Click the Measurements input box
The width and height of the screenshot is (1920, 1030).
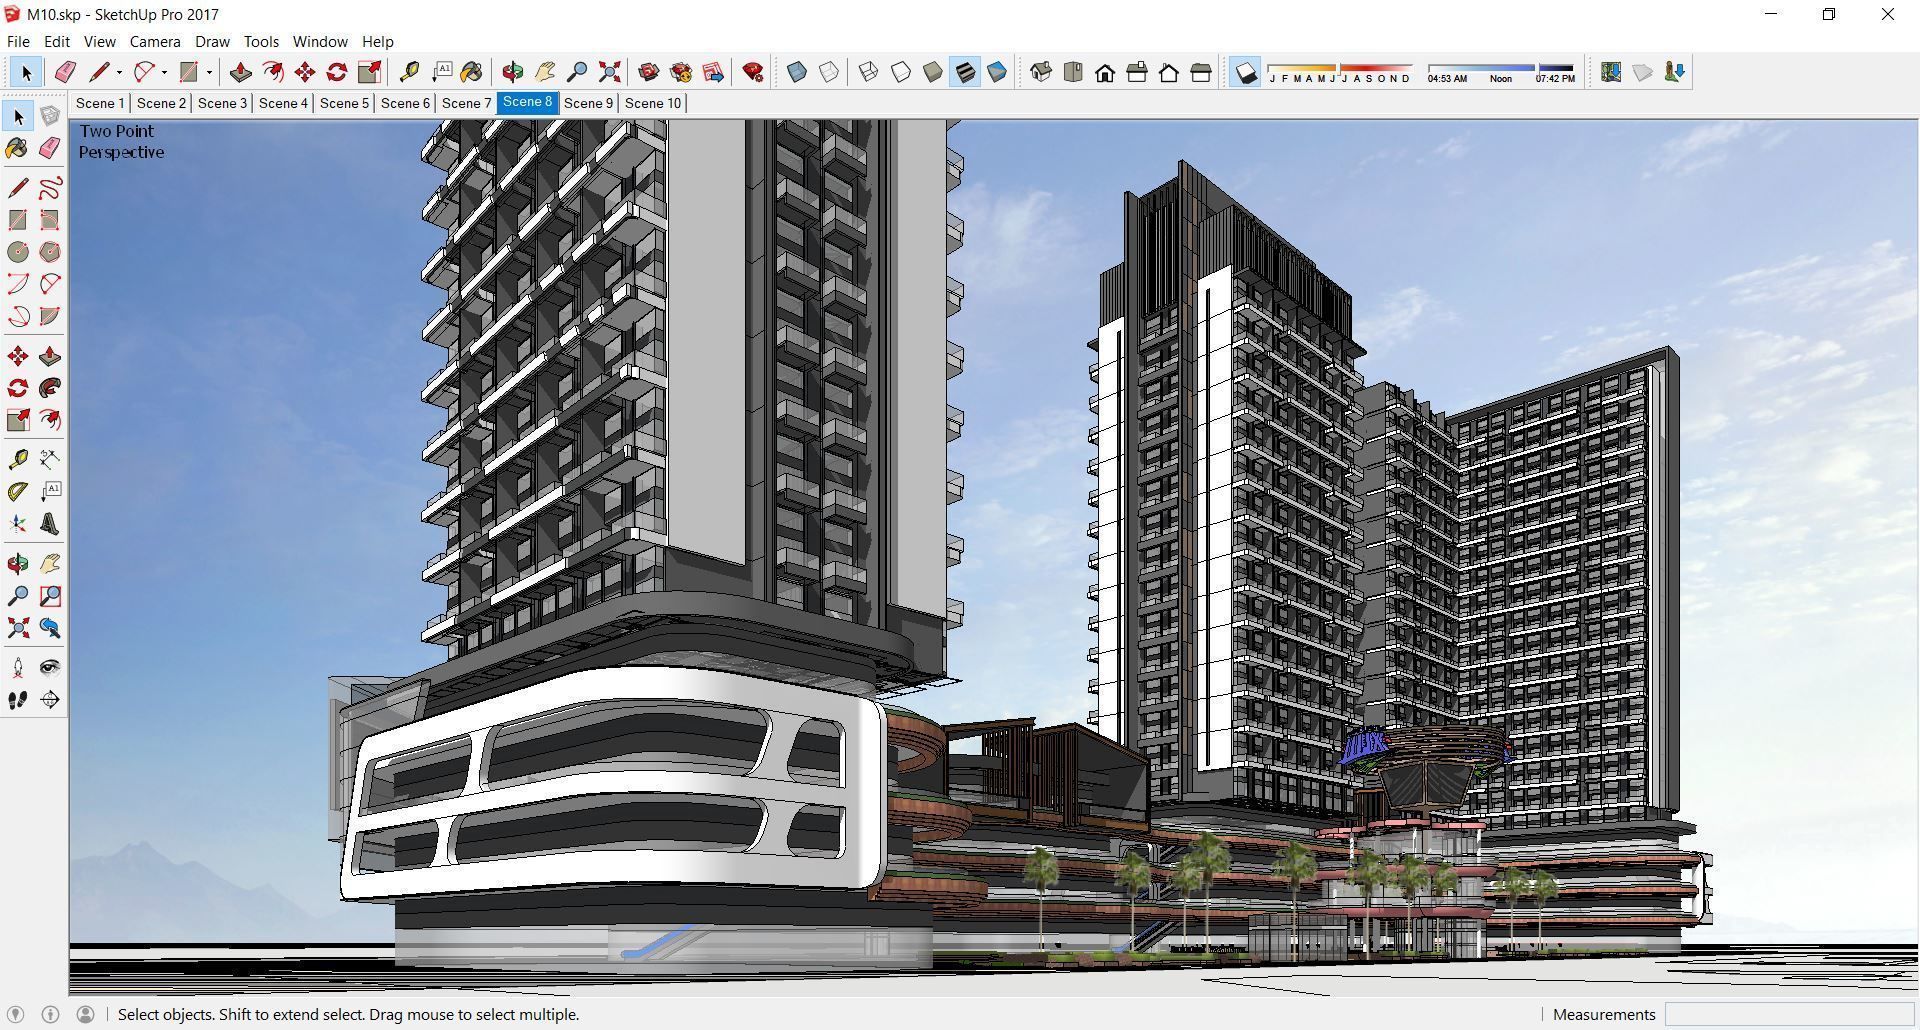[1789, 1014]
